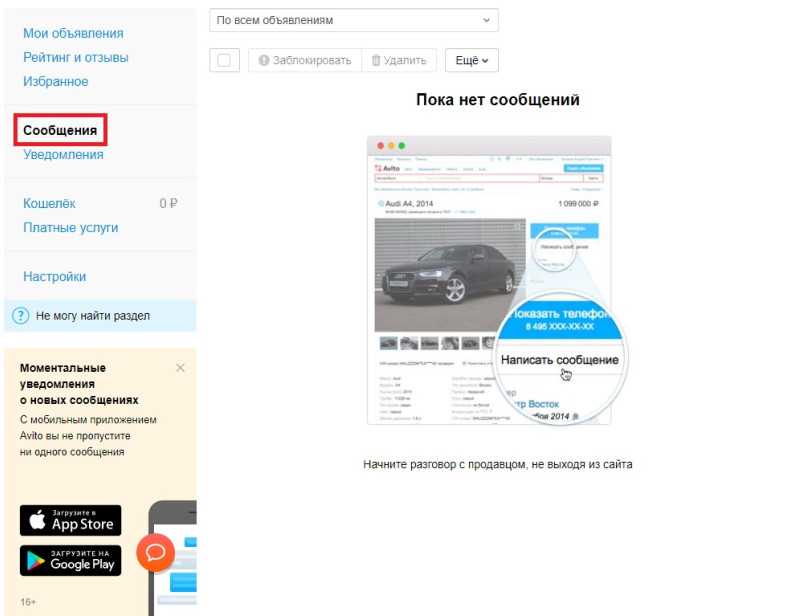Click the question mark help icon
The image size is (800, 616).
pyautogui.click(x=20, y=315)
